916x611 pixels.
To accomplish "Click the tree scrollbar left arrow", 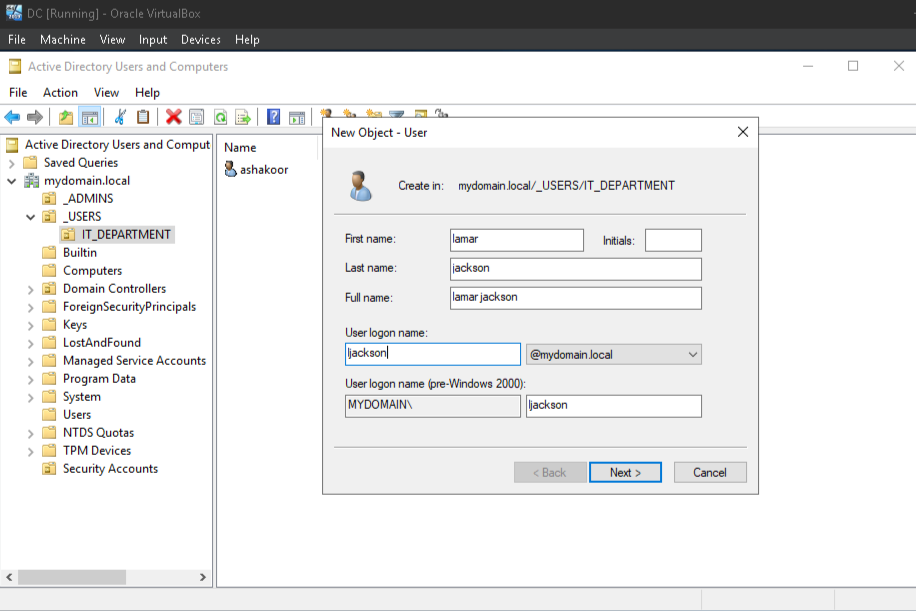I will 9,577.
